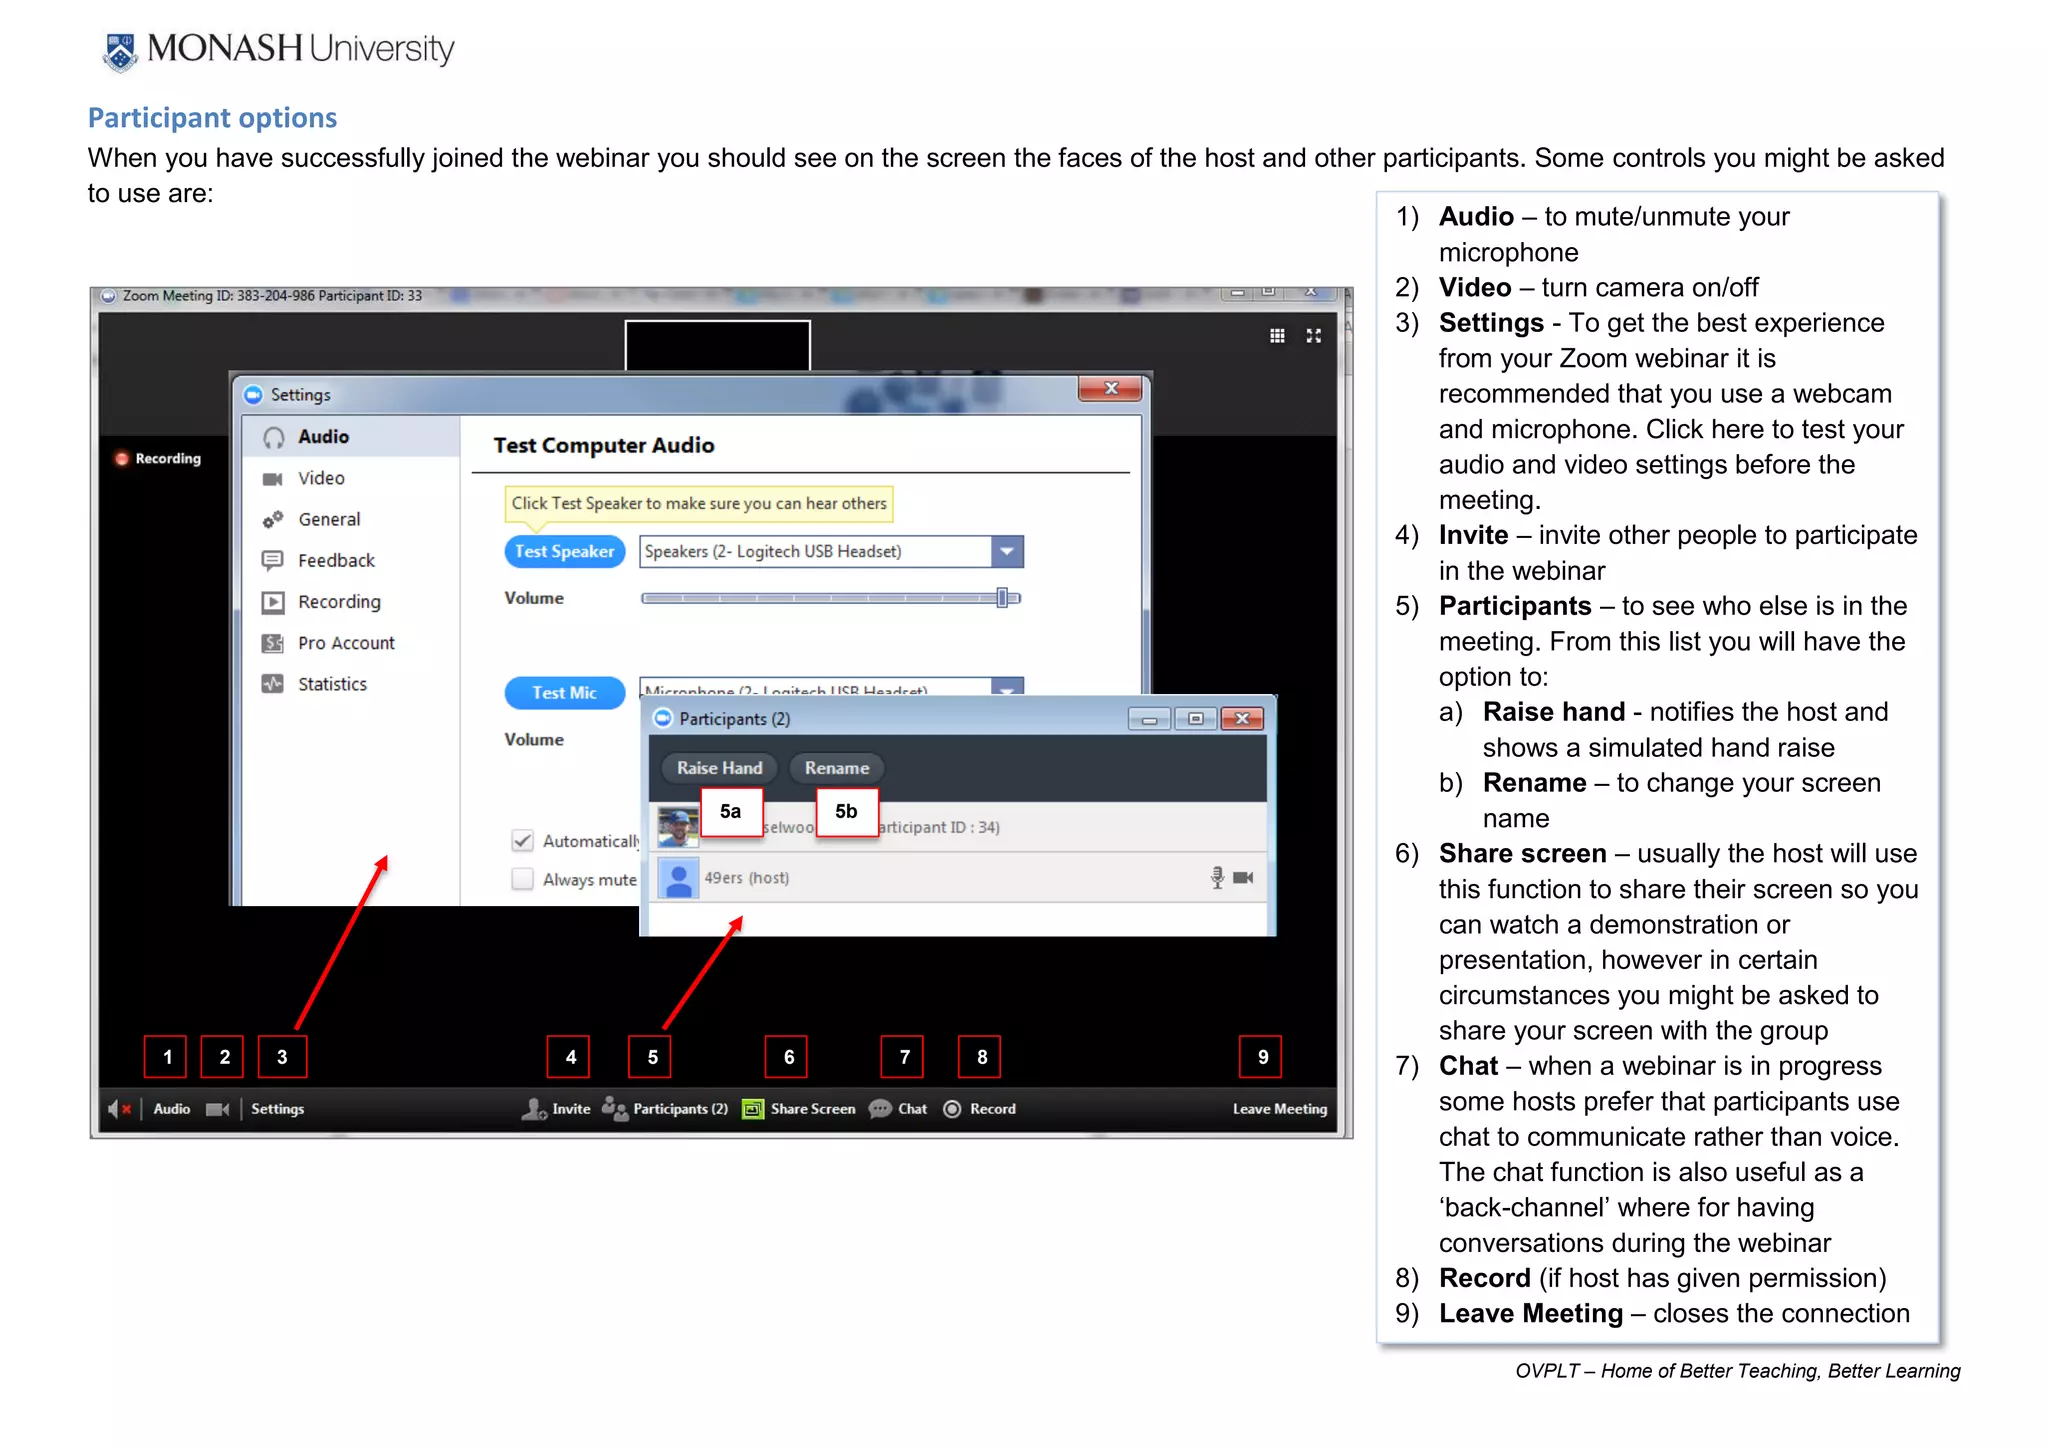Click the first participant's photo avatar

pyautogui.click(x=678, y=827)
